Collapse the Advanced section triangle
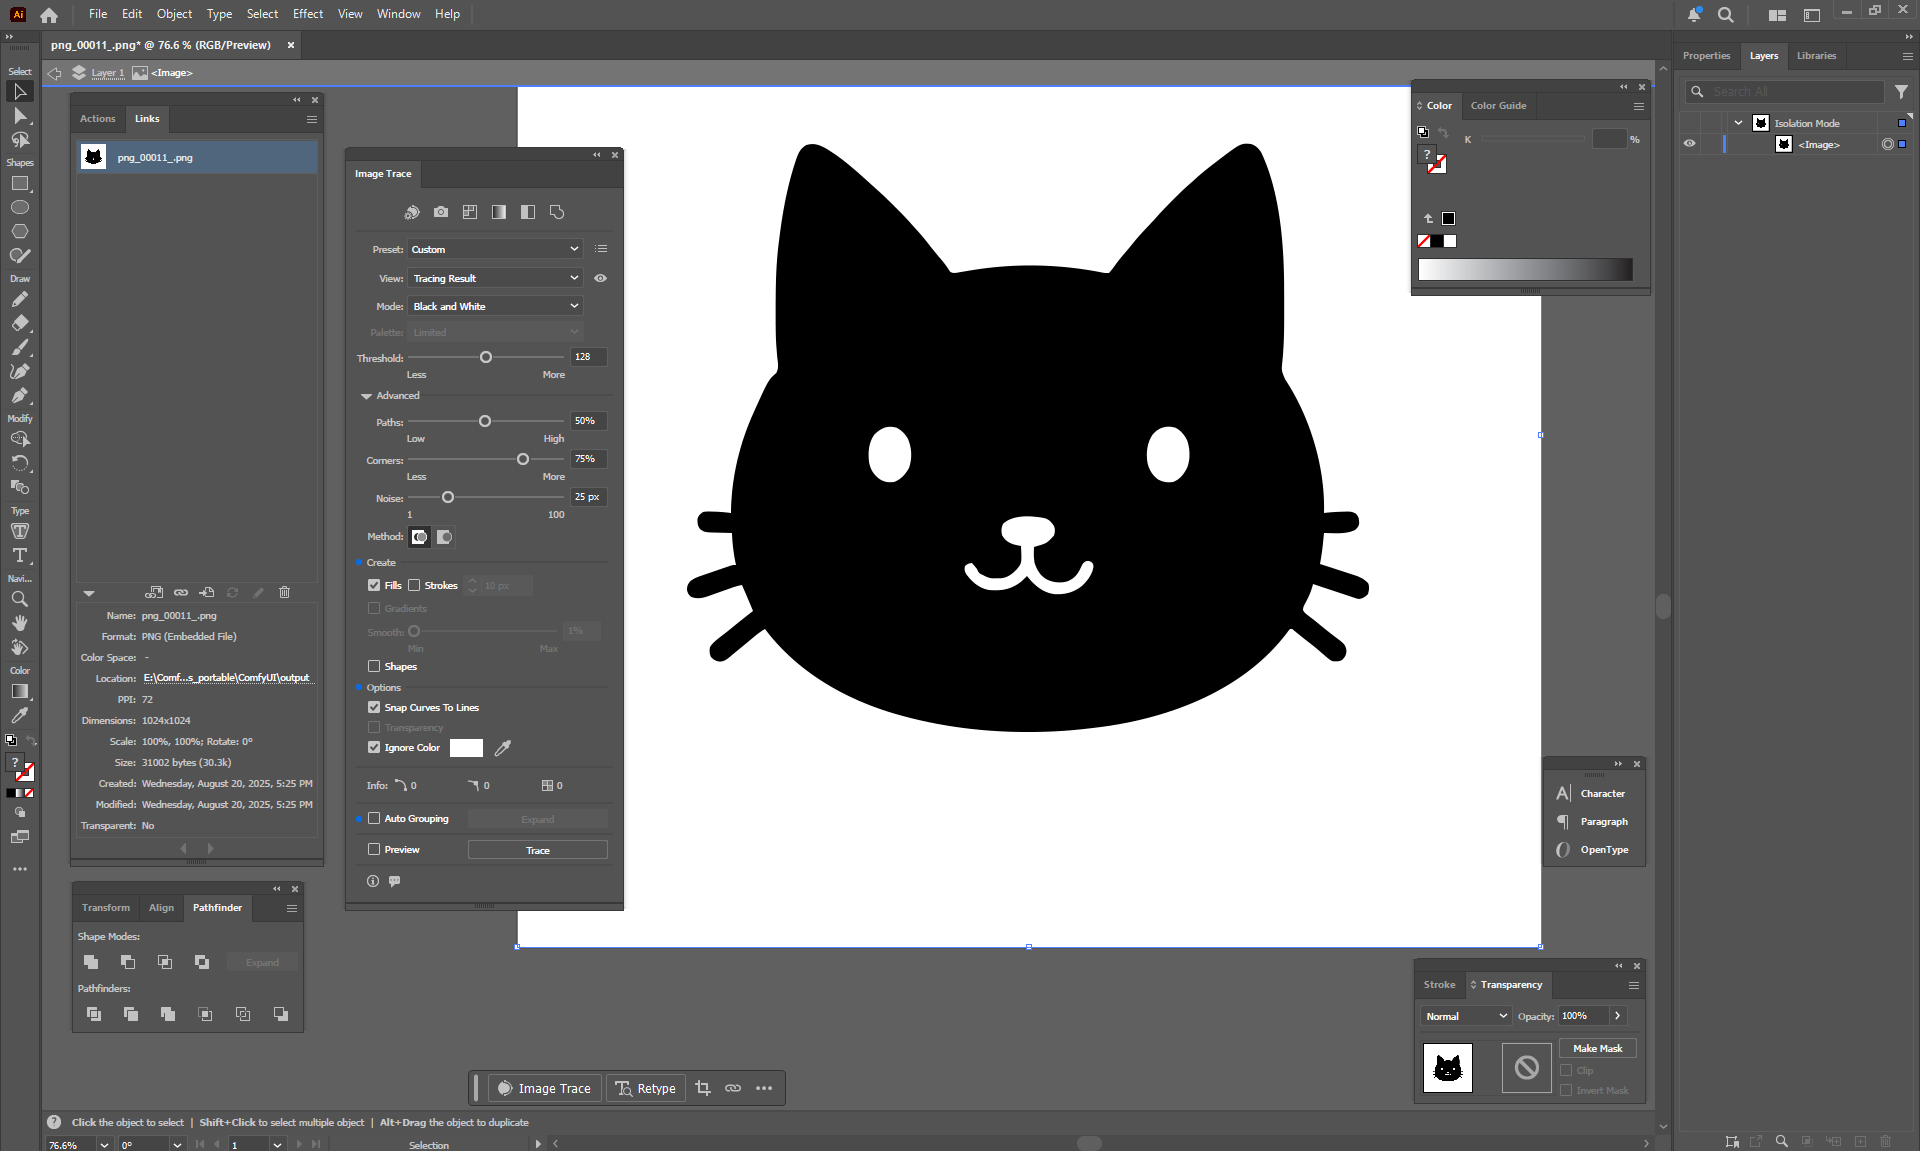This screenshot has height=1151, width=1920. (x=366, y=396)
